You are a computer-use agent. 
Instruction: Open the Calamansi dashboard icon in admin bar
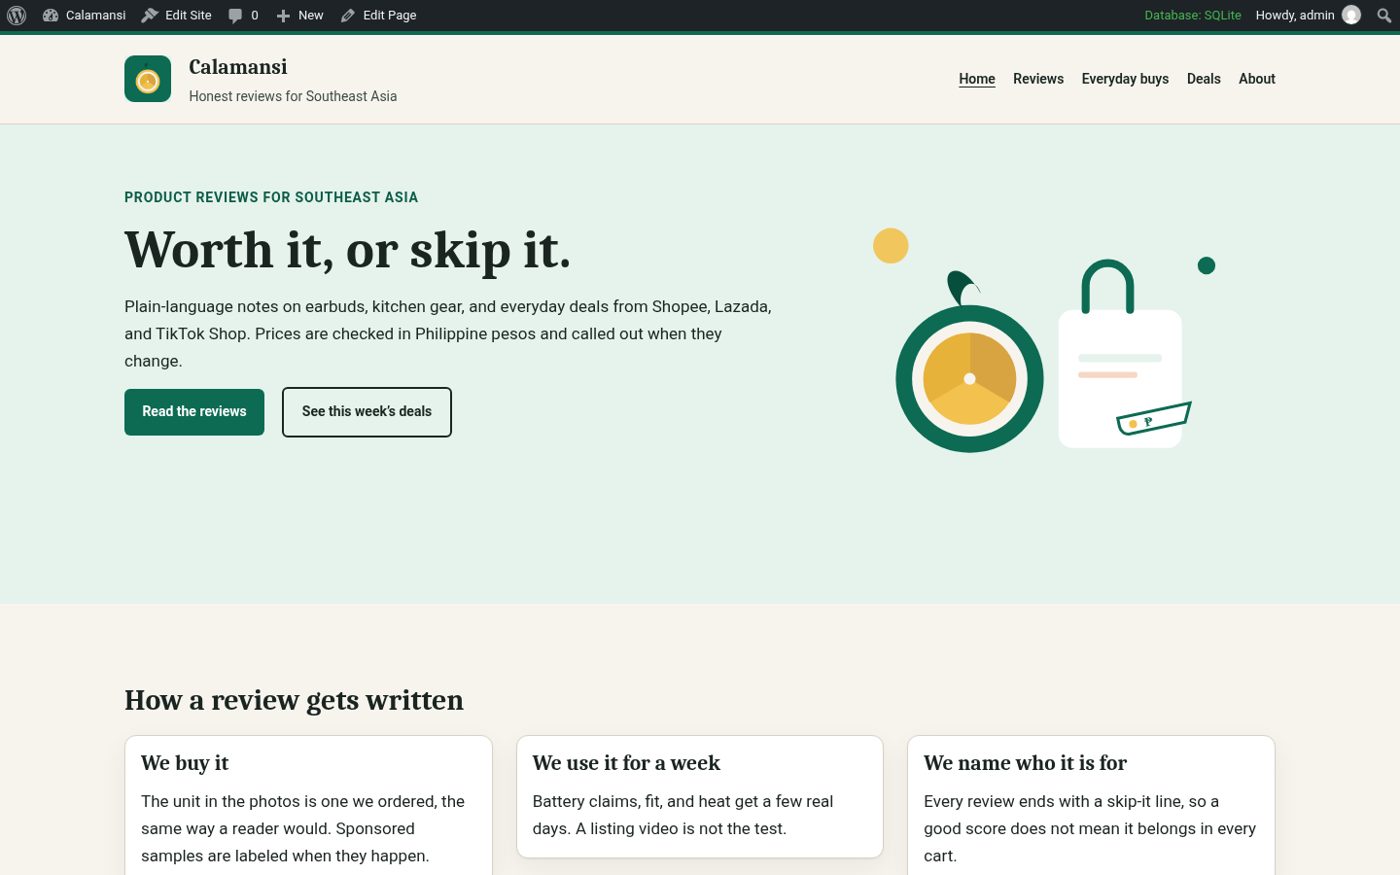[51, 15]
